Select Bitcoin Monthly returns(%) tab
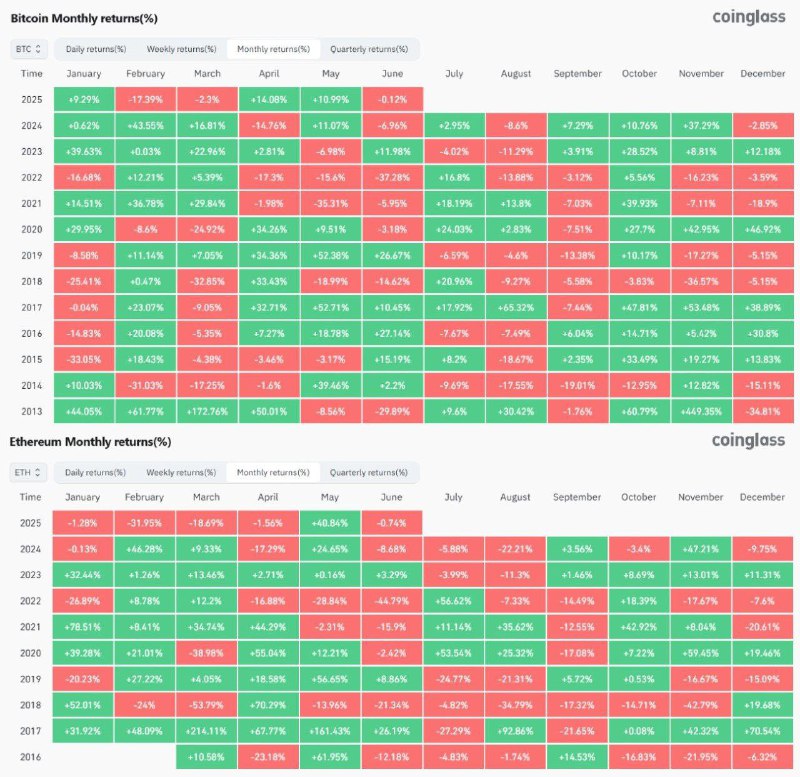Viewport: 800px width, 777px height. coord(273,49)
